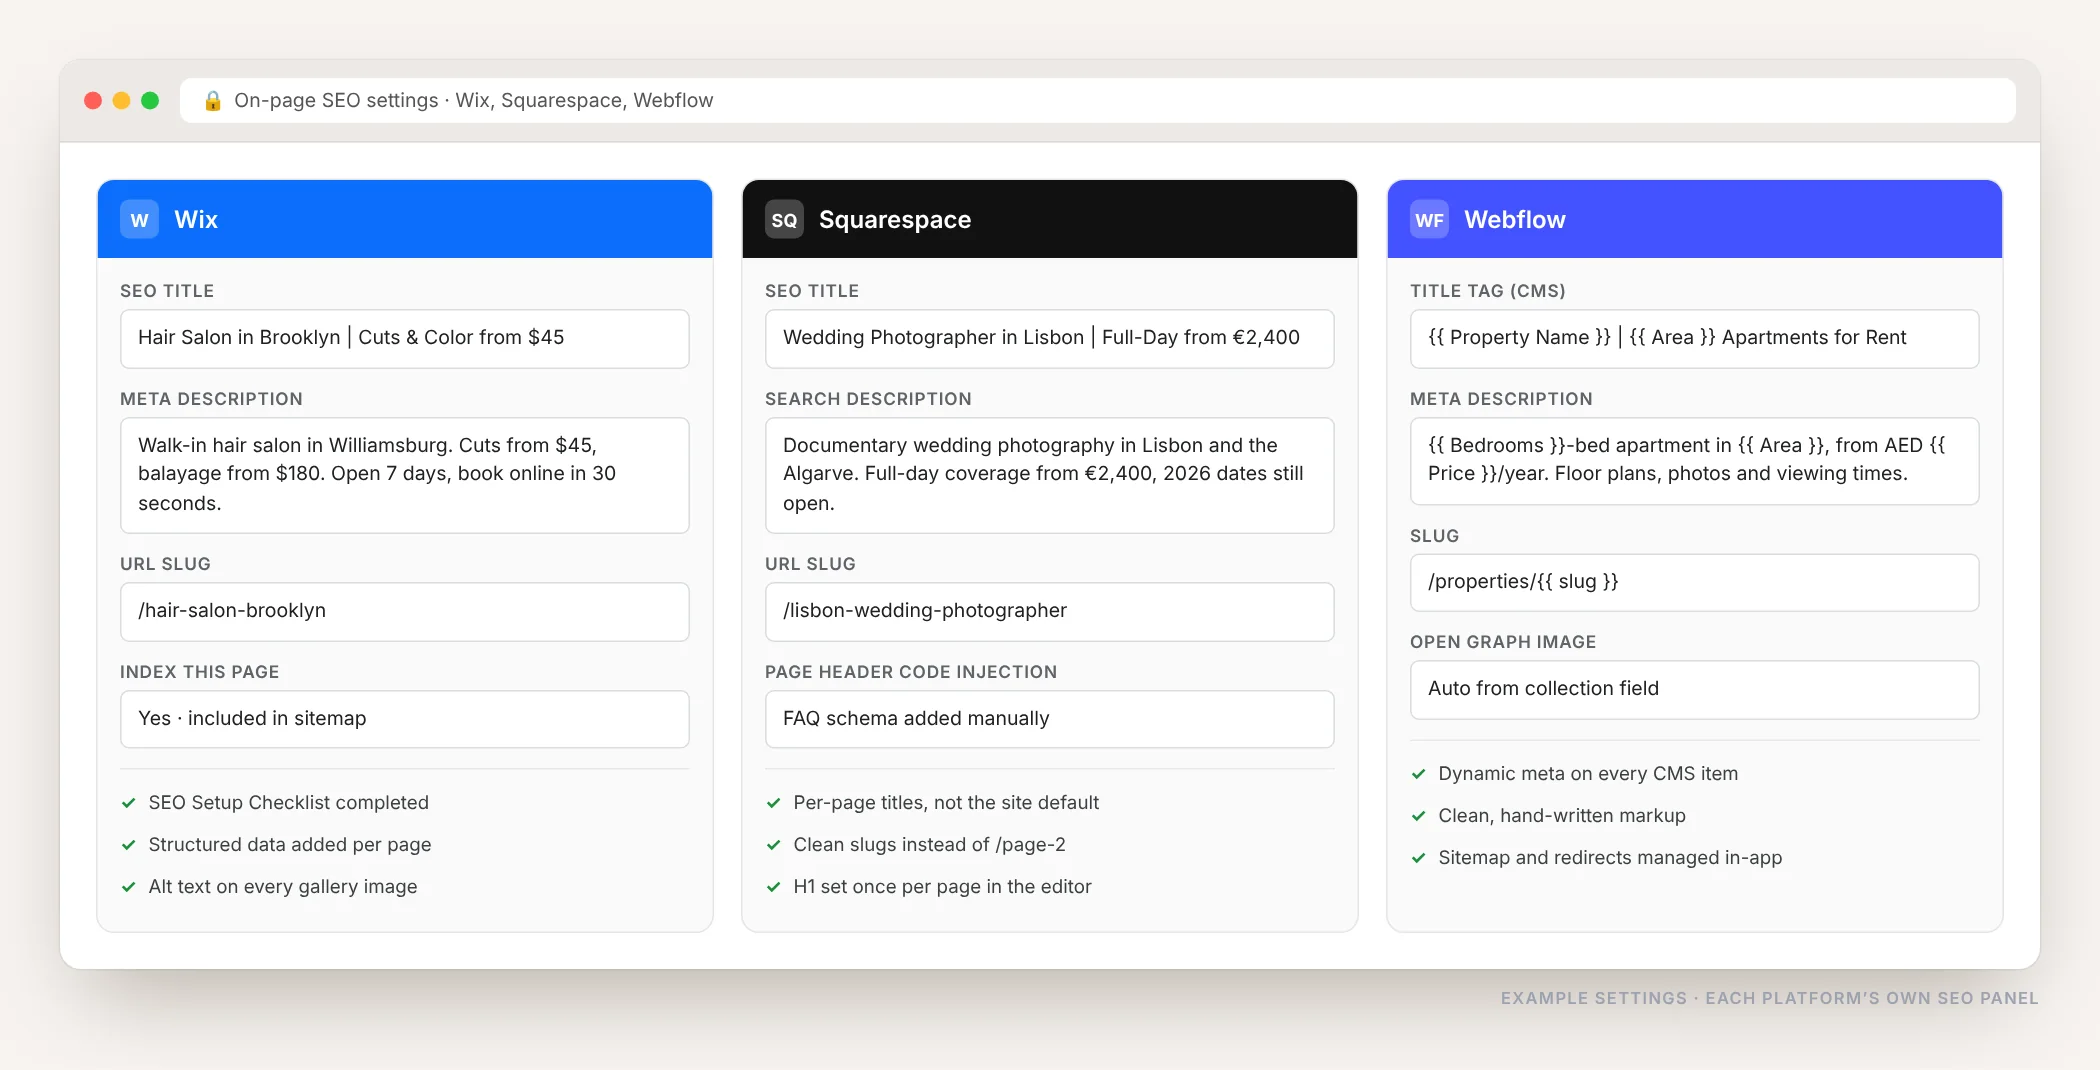Click the macOS yellow minimize window dot
This screenshot has width=2100, height=1070.
[121, 100]
